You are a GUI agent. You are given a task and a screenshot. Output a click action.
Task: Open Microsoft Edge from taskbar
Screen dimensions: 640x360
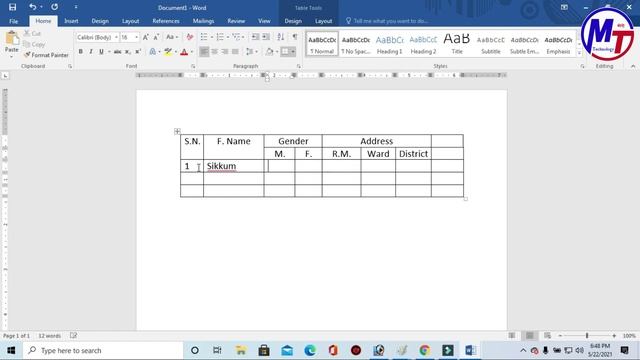tap(310, 350)
